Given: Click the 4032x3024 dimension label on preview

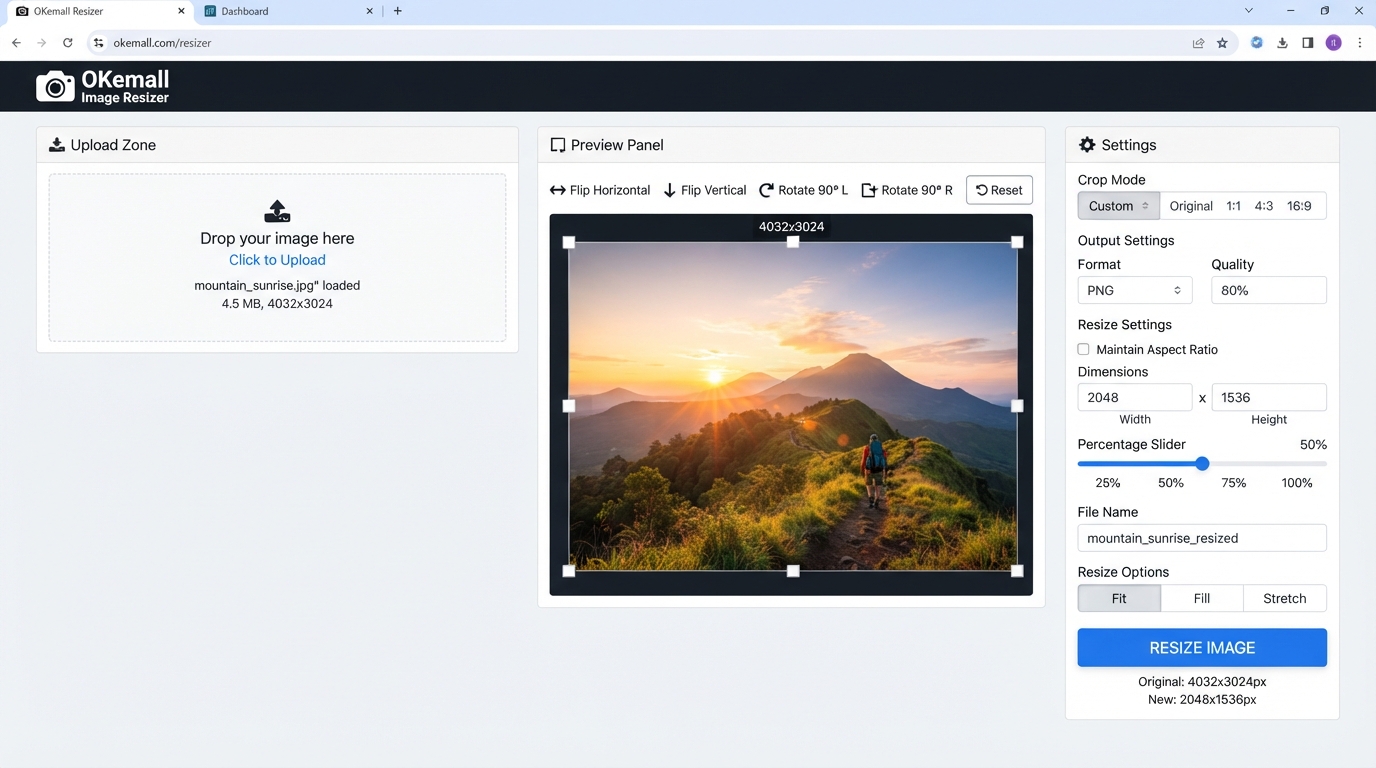Looking at the screenshot, I should (x=791, y=227).
